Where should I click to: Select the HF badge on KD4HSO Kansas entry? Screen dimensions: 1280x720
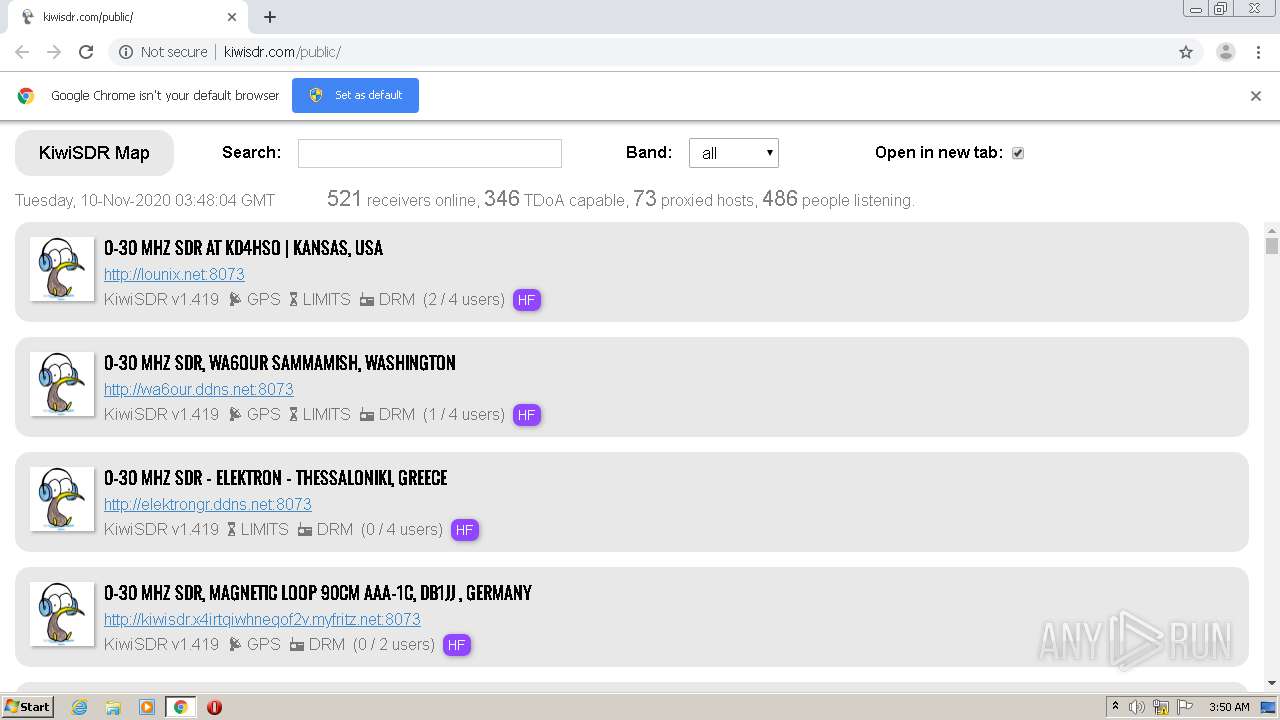click(527, 300)
